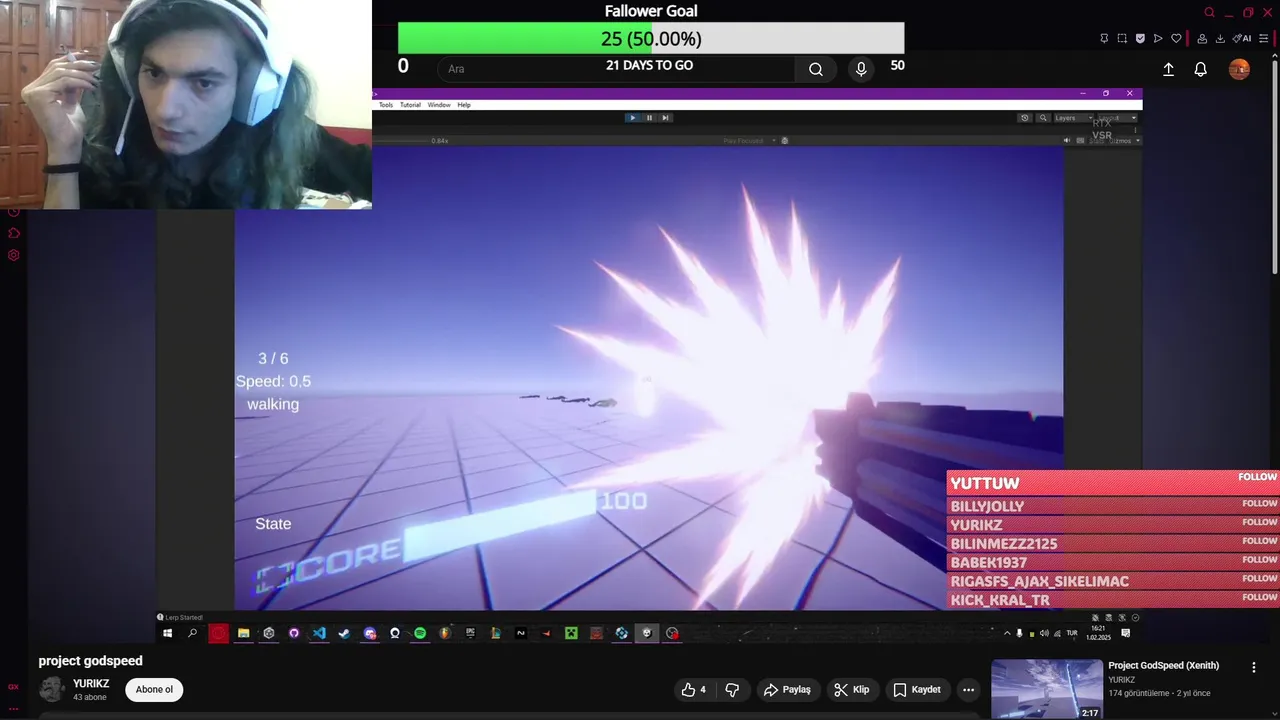
Task: Click the BILLYJOLLY follower entry
Action: pyautogui.click(x=1112, y=506)
